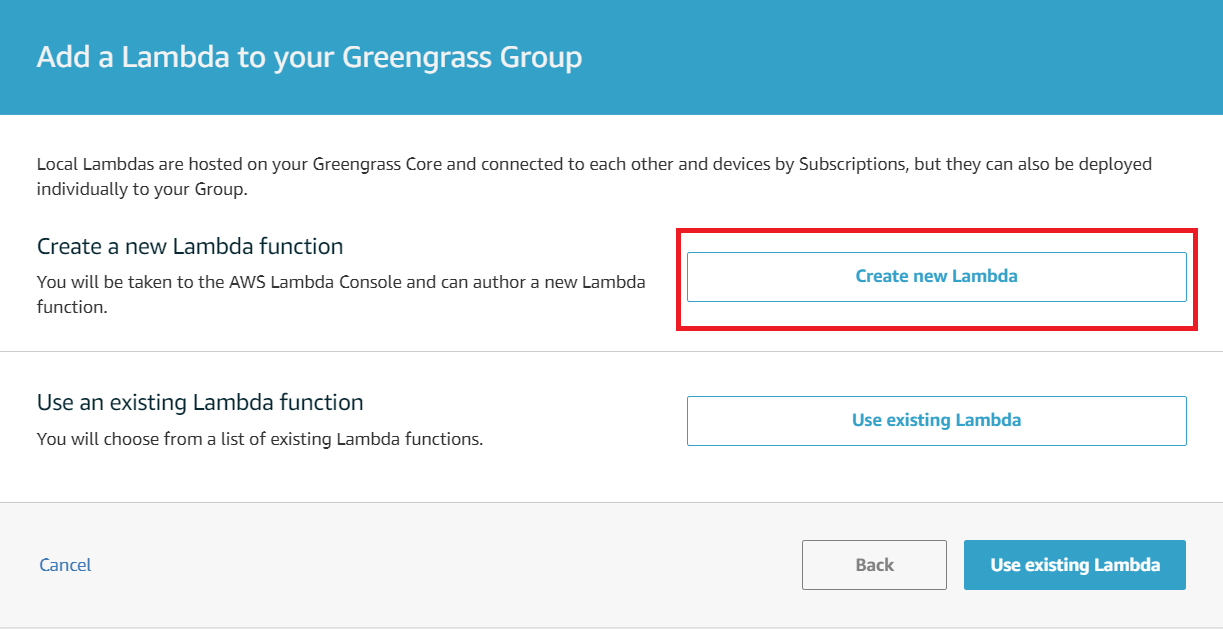
Task: Click the Create new Lambda button
Action: coord(936,277)
